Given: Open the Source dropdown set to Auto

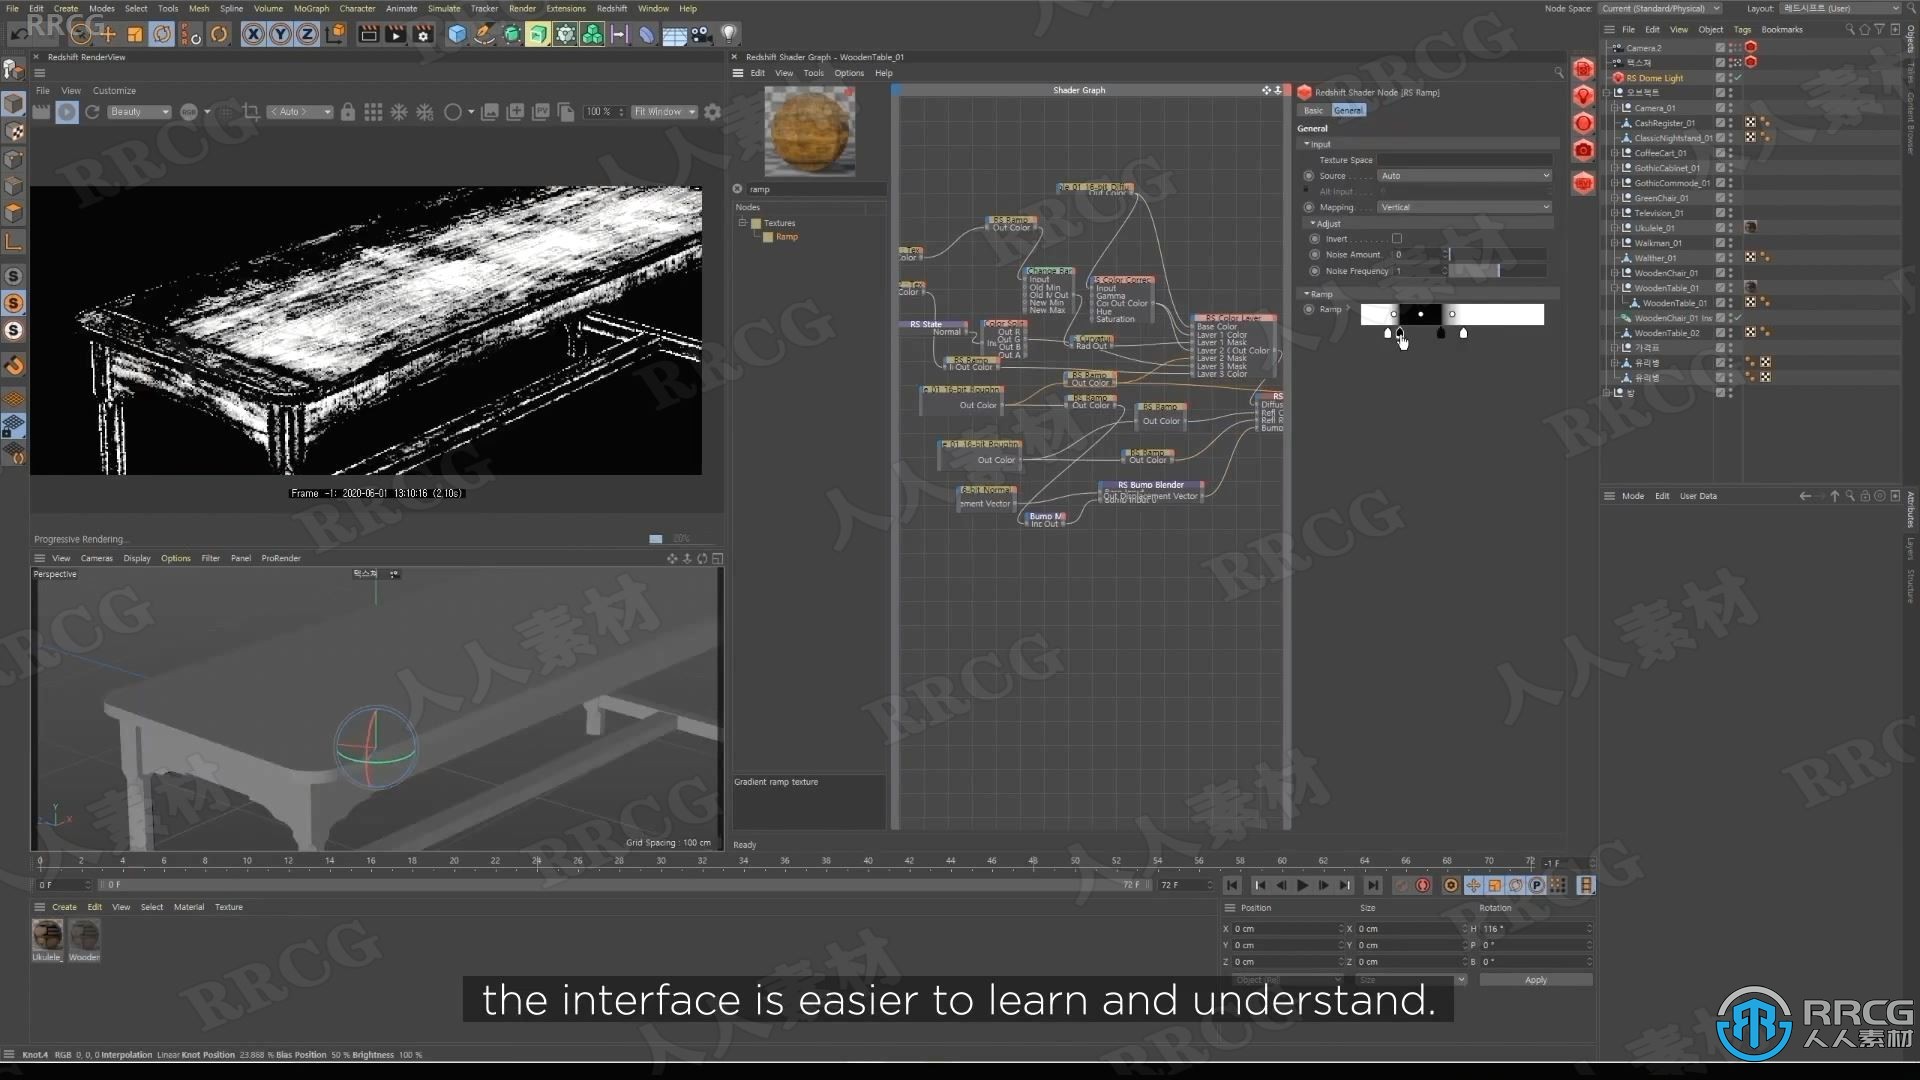Looking at the screenshot, I should coord(1464,176).
